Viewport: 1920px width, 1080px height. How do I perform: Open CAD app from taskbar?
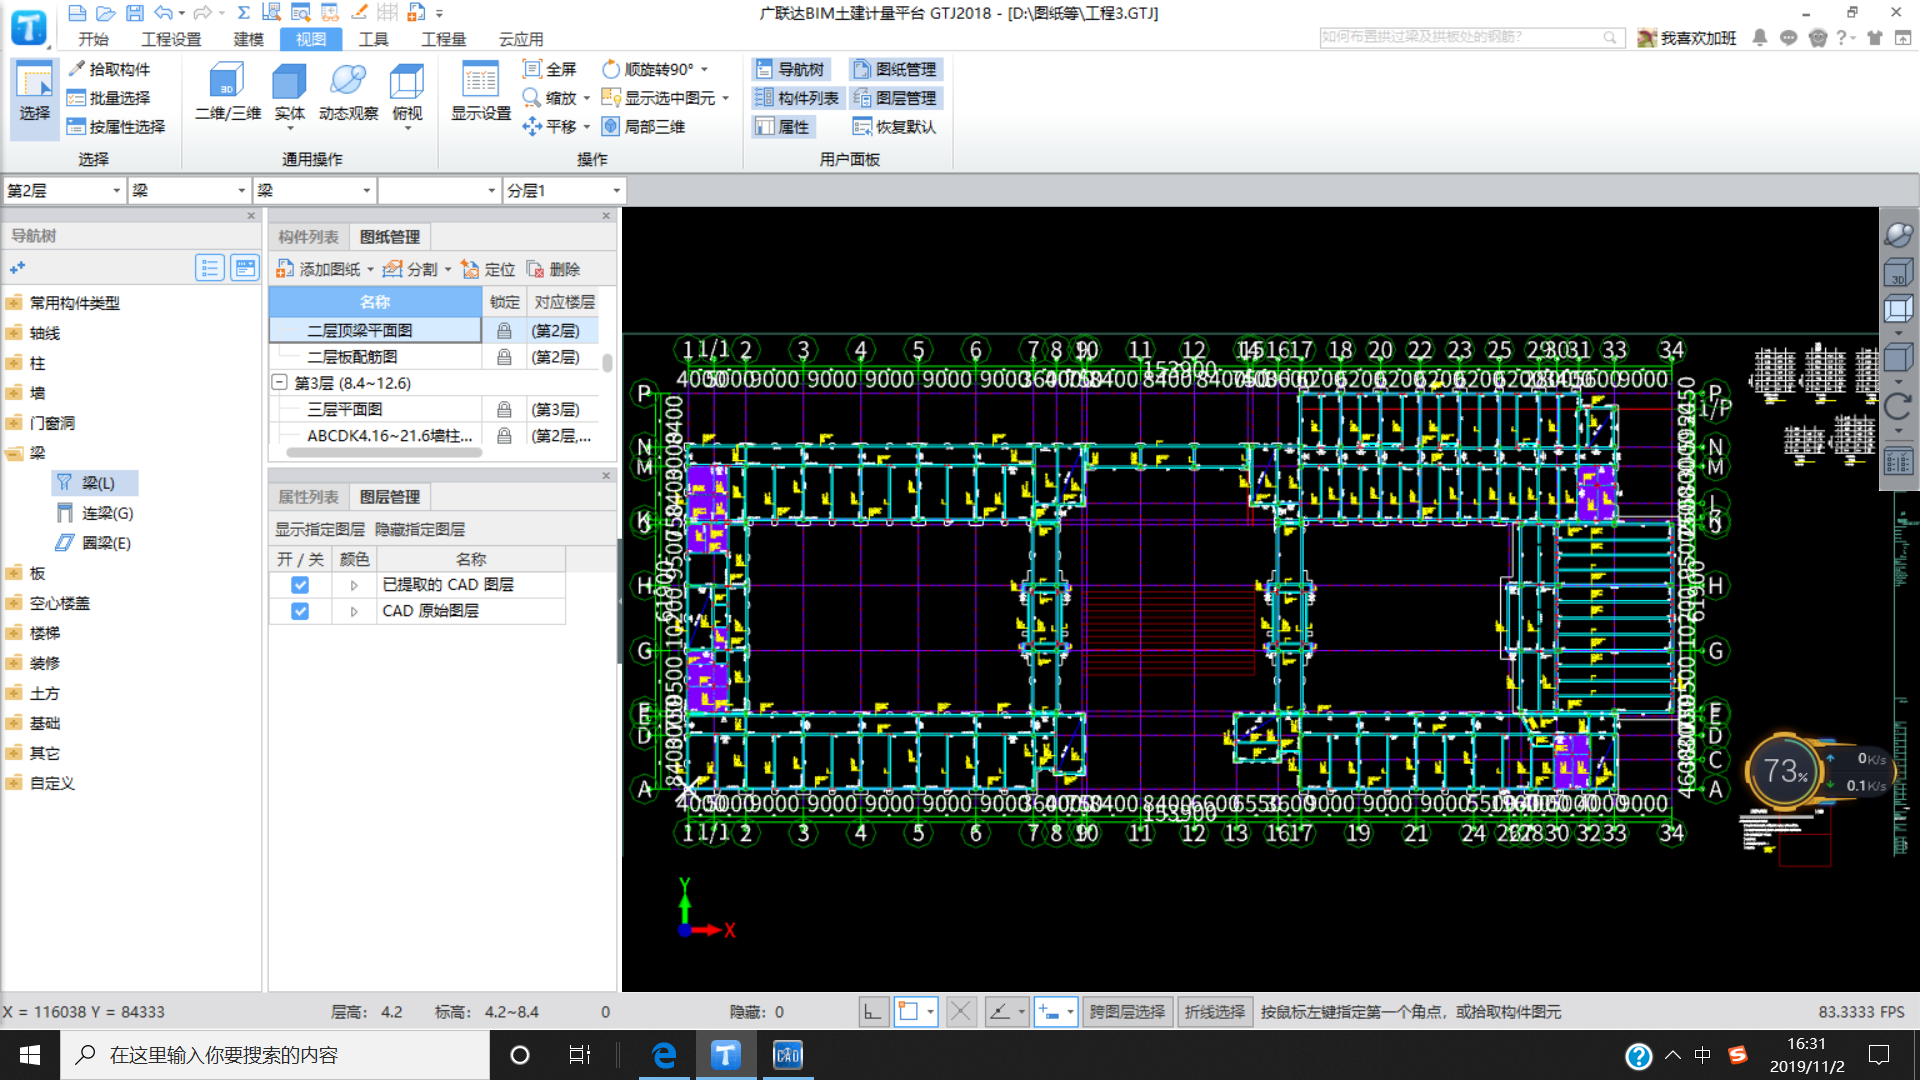(x=788, y=1055)
